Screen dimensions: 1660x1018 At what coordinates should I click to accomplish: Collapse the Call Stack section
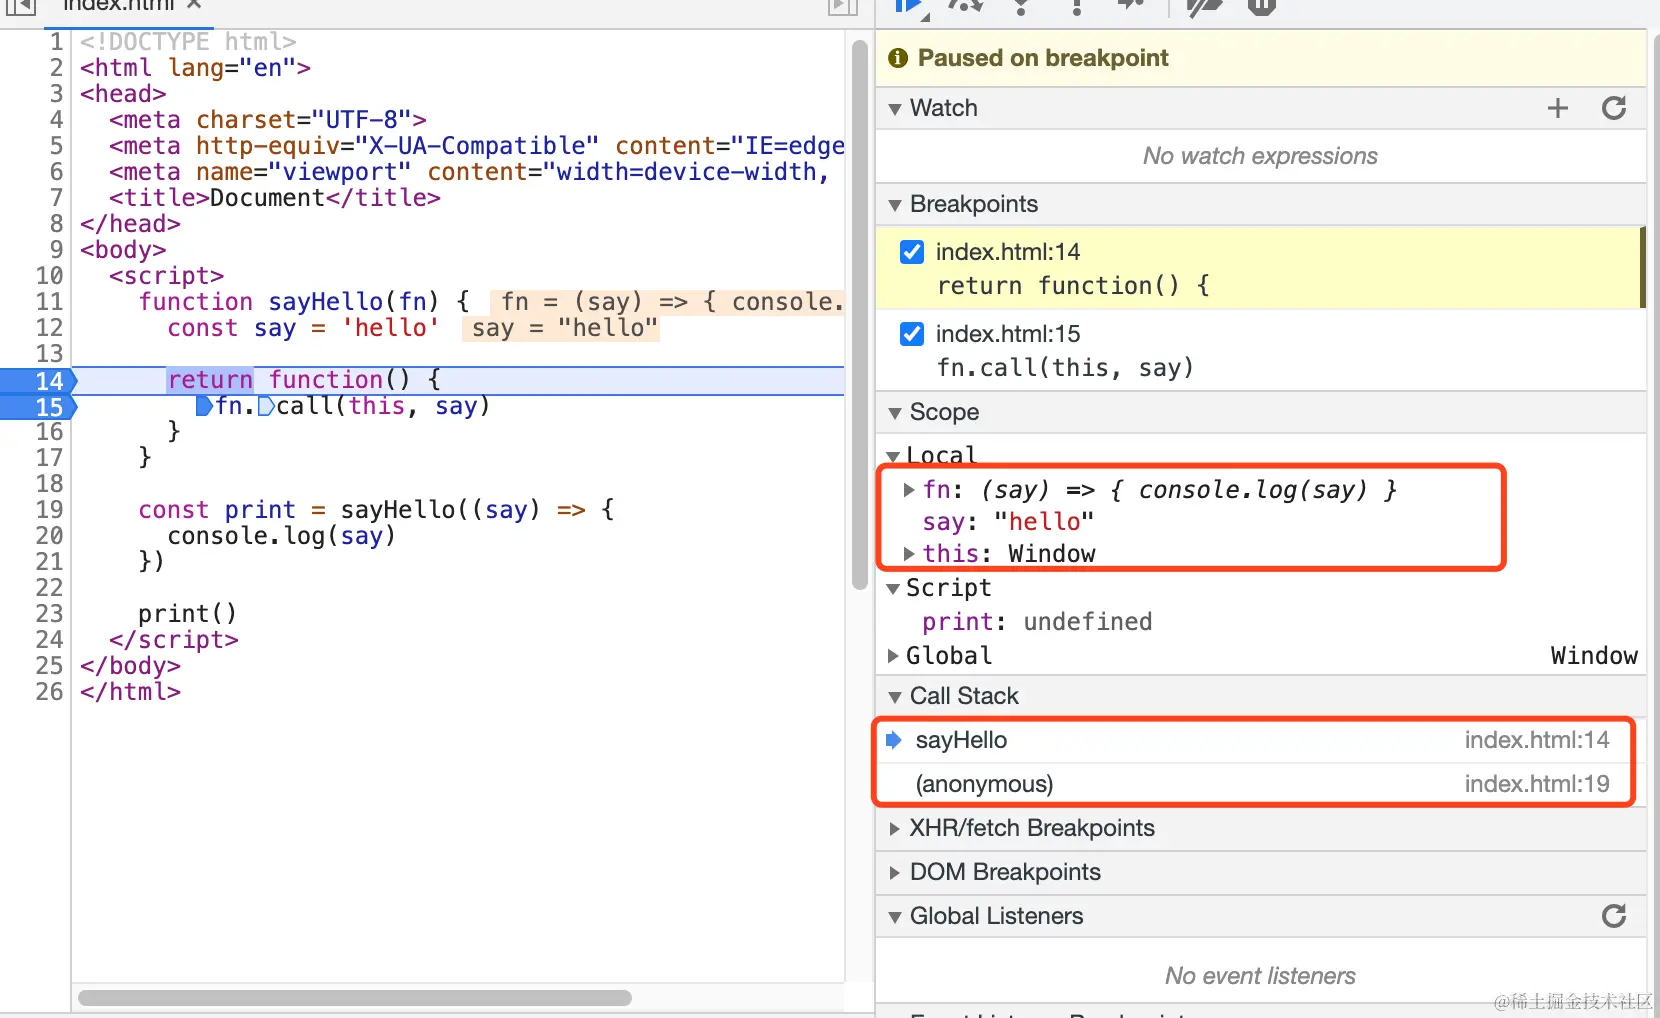pos(895,697)
